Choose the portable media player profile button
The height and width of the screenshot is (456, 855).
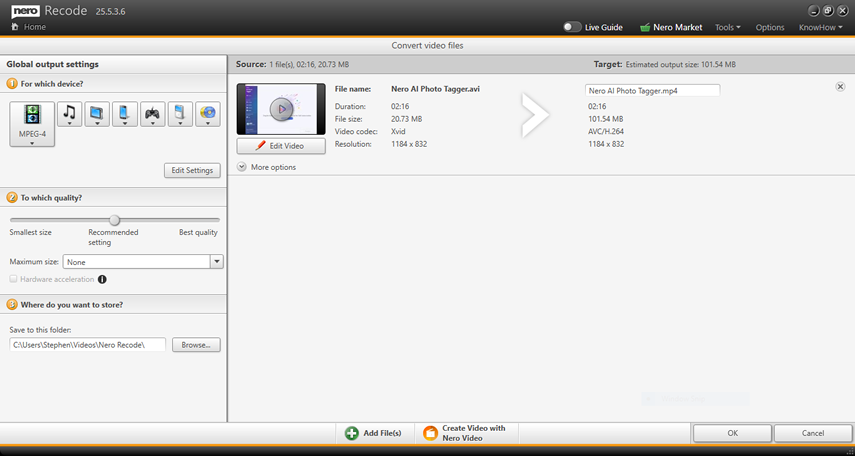[x=180, y=114]
